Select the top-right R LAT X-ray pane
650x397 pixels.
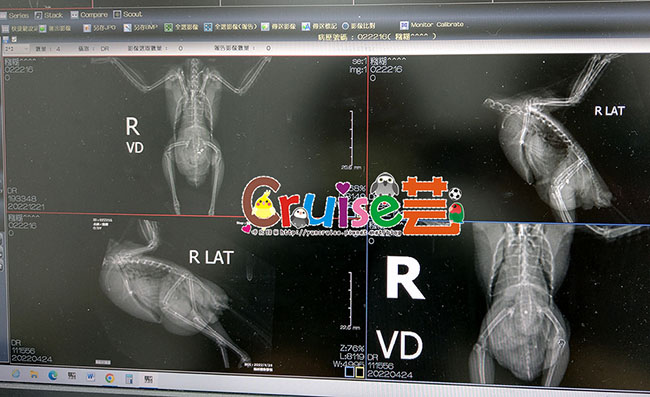tap(509, 138)
